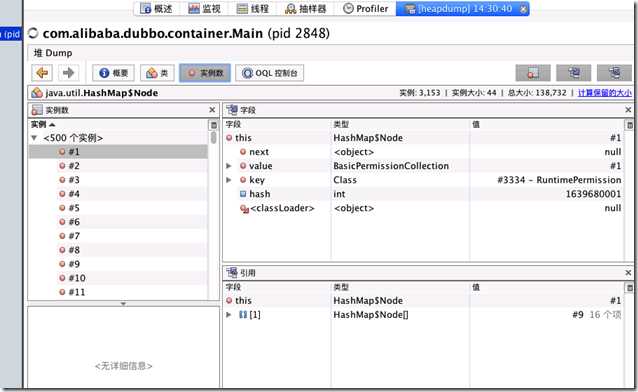Click the HashMap$Node[] type cell
This screenshot has height=392, width=638.
[x=371, y=315]
